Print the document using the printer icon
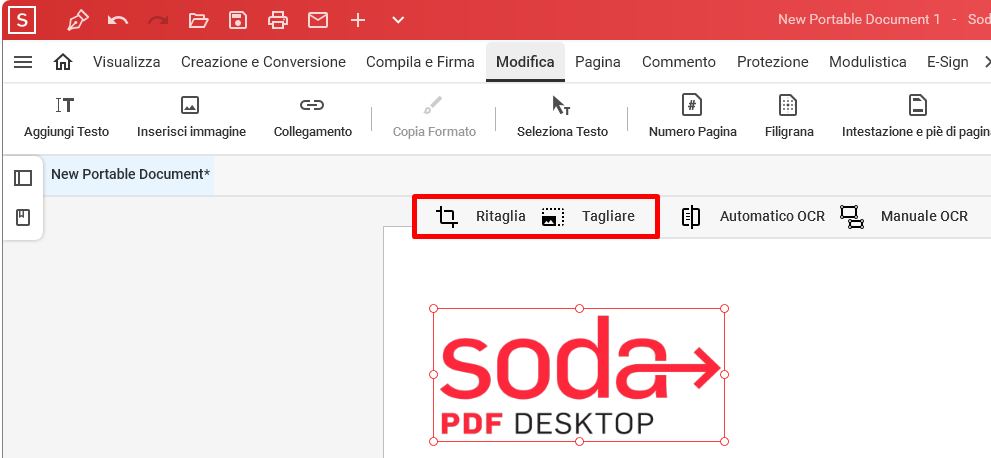 (x=277, y=20)
